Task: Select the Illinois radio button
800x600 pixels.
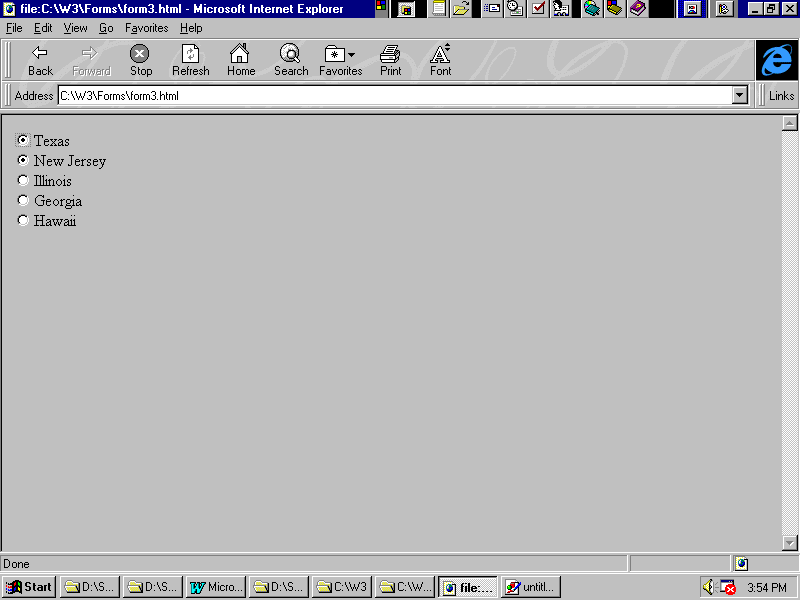Action: click(x=23, y=181)
